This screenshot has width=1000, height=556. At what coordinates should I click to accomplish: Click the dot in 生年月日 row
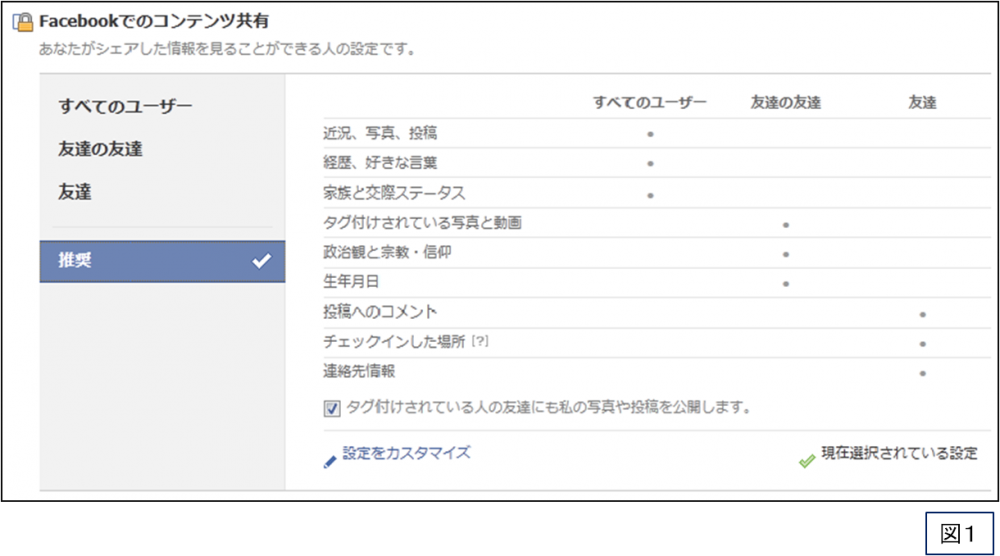pyautogui.click(x=786, y=284)
